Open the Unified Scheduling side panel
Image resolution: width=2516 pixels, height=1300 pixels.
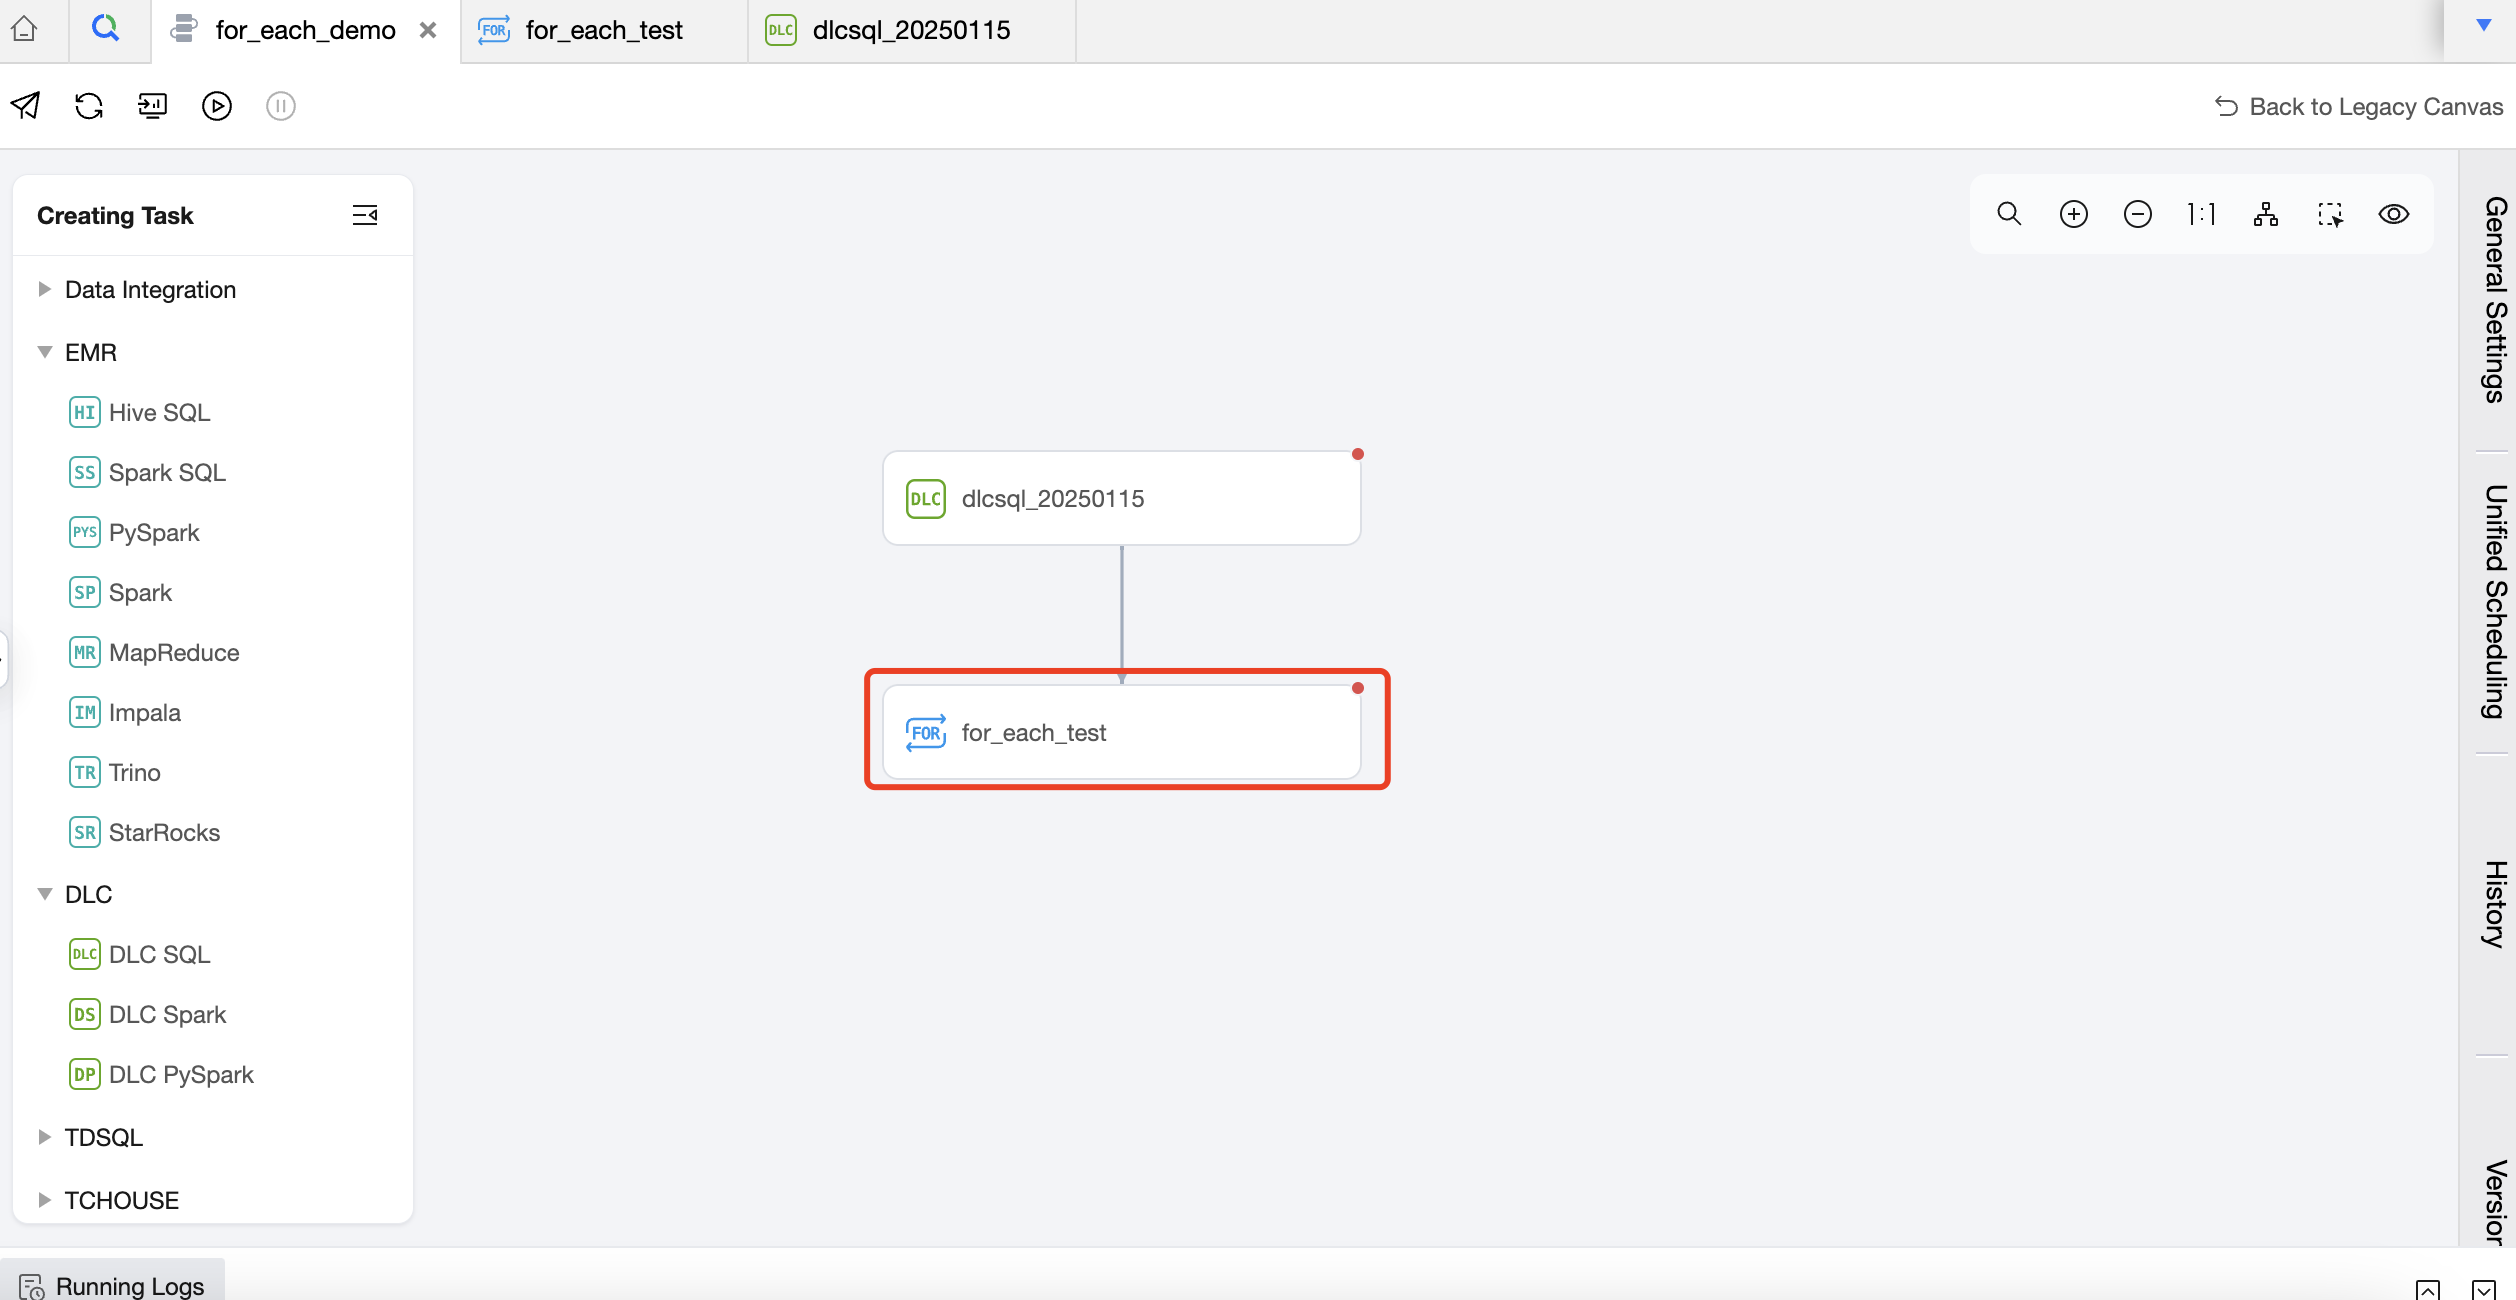pyautogui.click(x=2495, y=602)
